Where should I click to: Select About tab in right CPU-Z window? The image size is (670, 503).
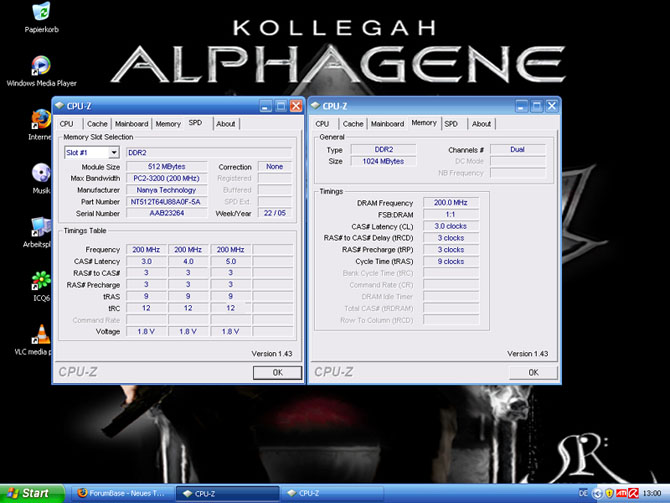point(481,124)
